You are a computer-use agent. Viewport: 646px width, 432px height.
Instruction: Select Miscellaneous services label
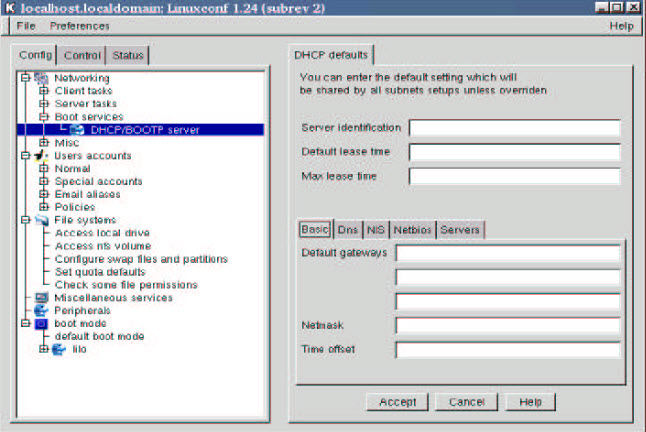(x=113, y=298)
